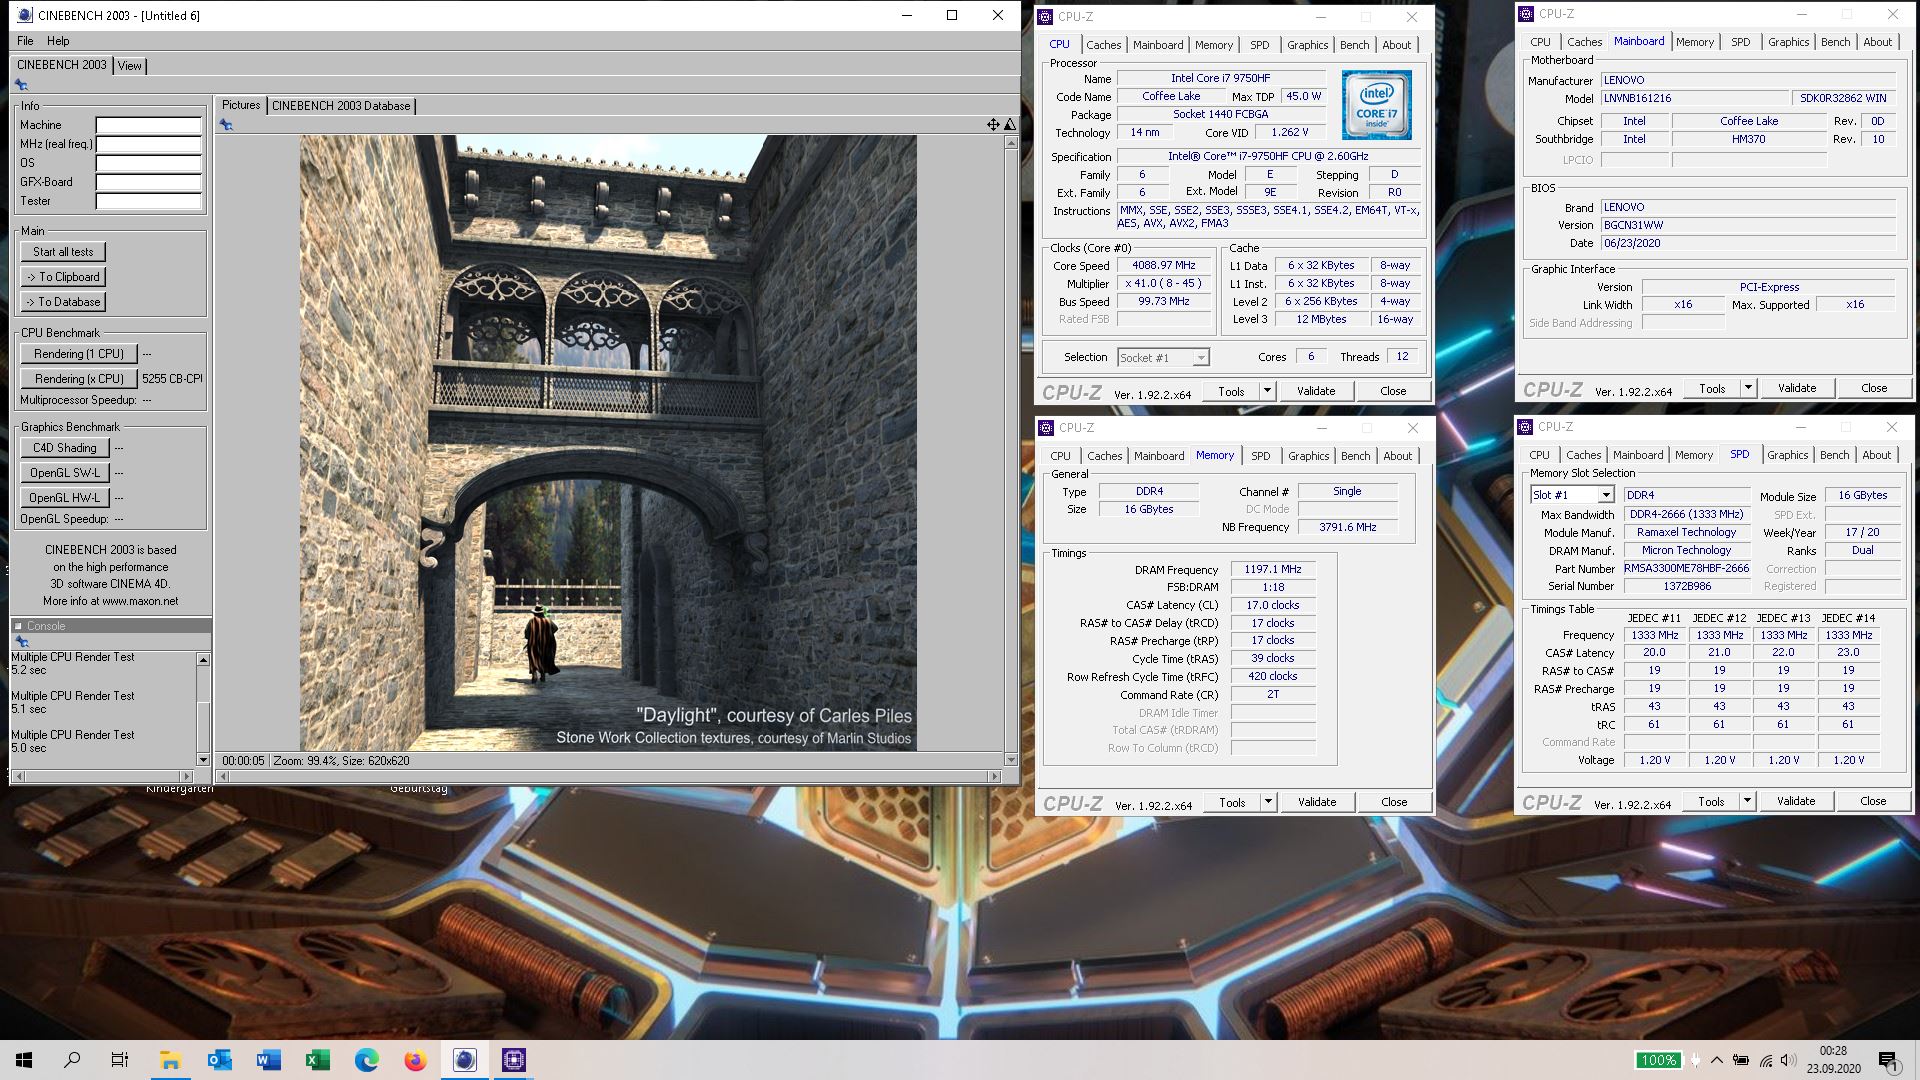Launch Word from taskbar
Image resolution: width=1920 pixels, height=1080 pixels.
268,1060
